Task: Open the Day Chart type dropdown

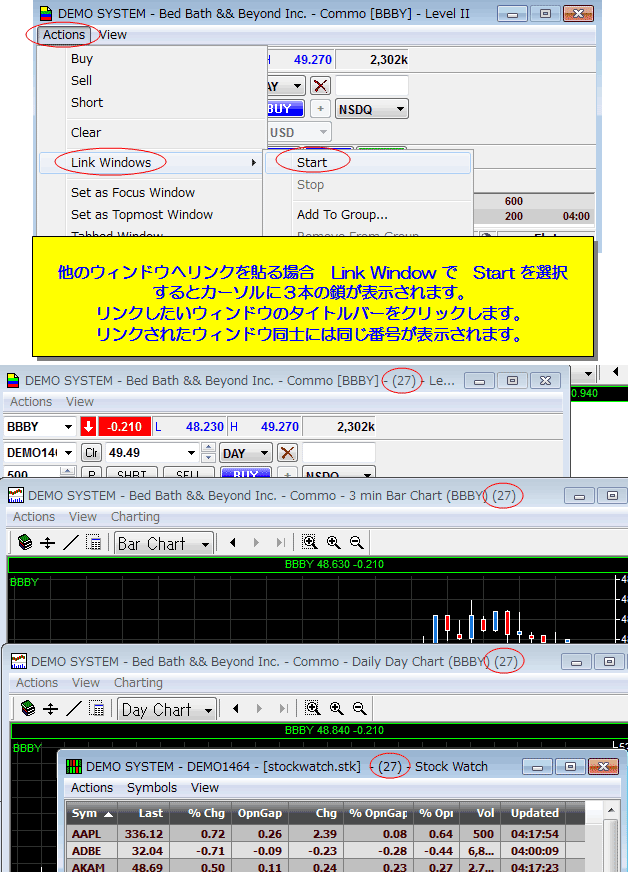Action: tap(208, 710)
